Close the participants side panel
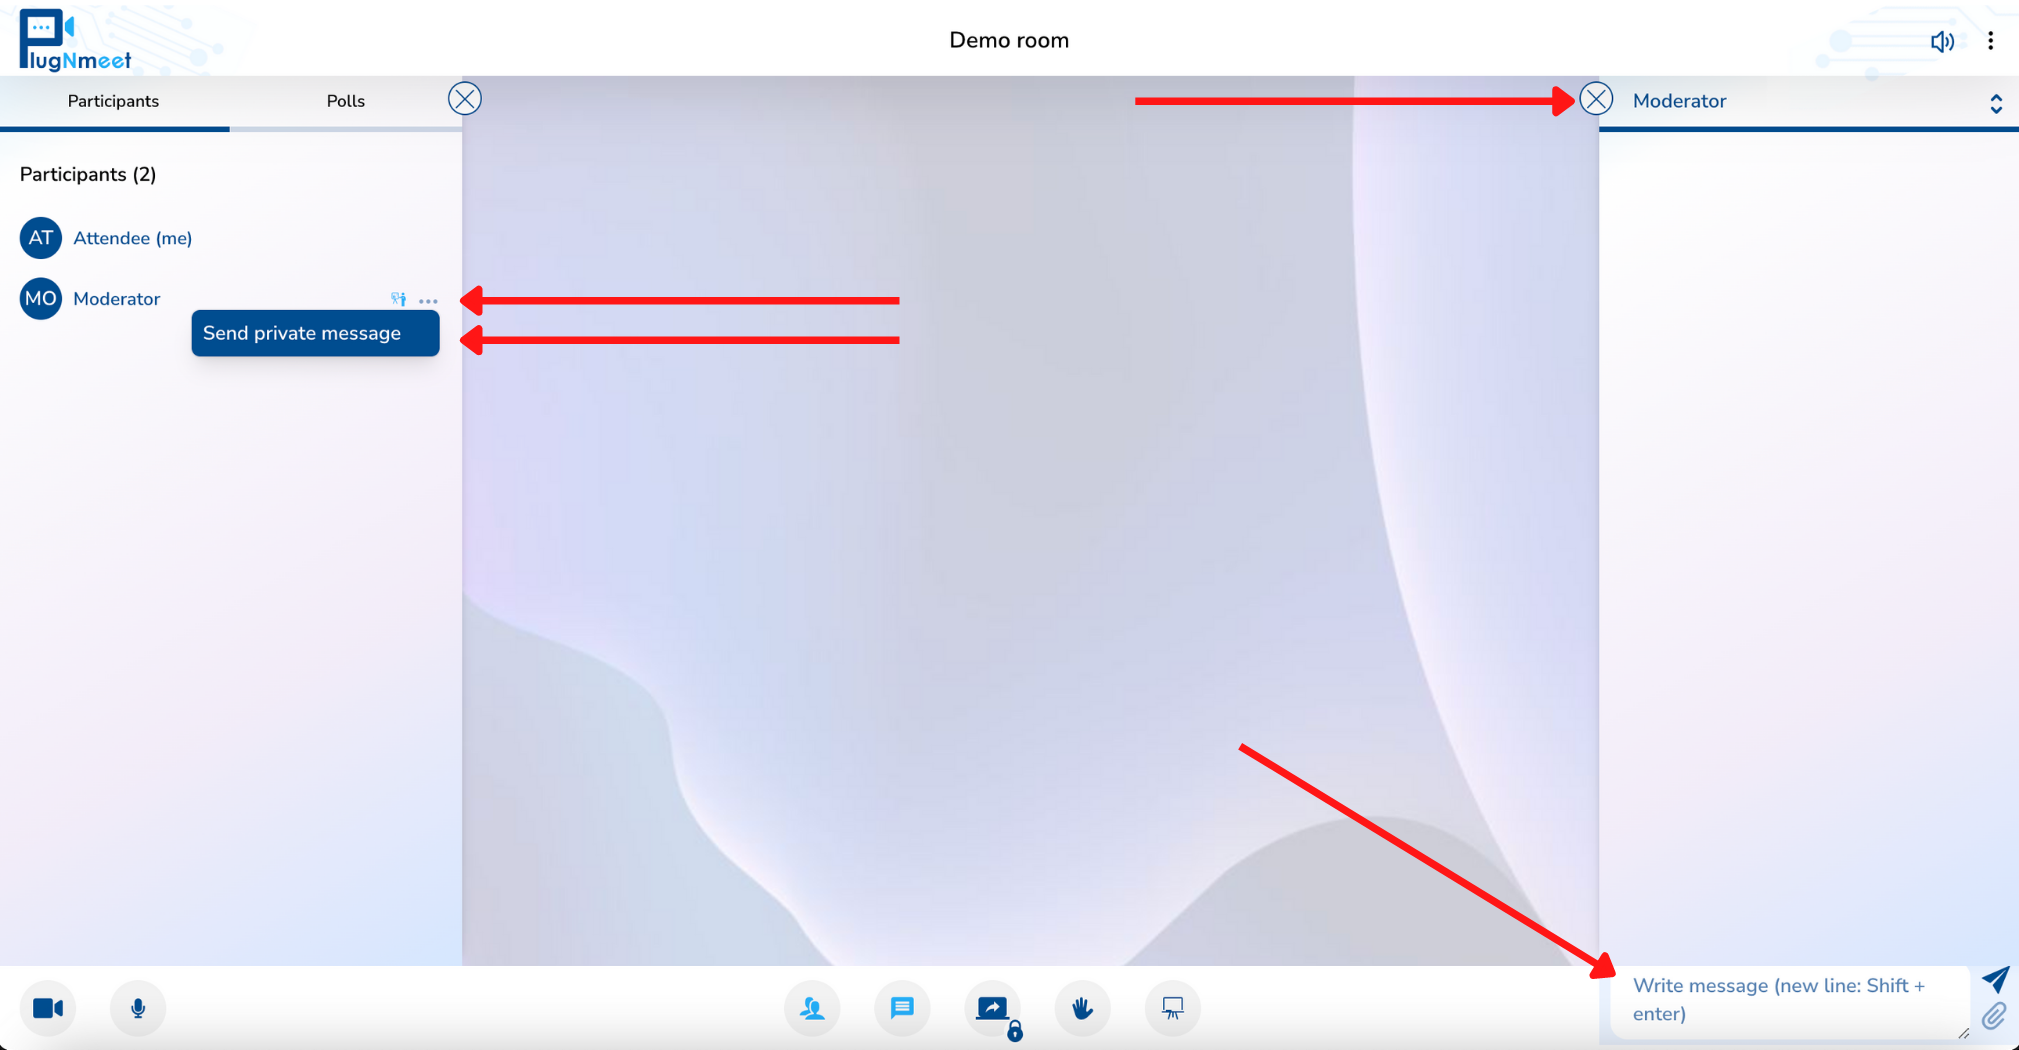This screenshot has width=2019, height=1050. [464, 99]
